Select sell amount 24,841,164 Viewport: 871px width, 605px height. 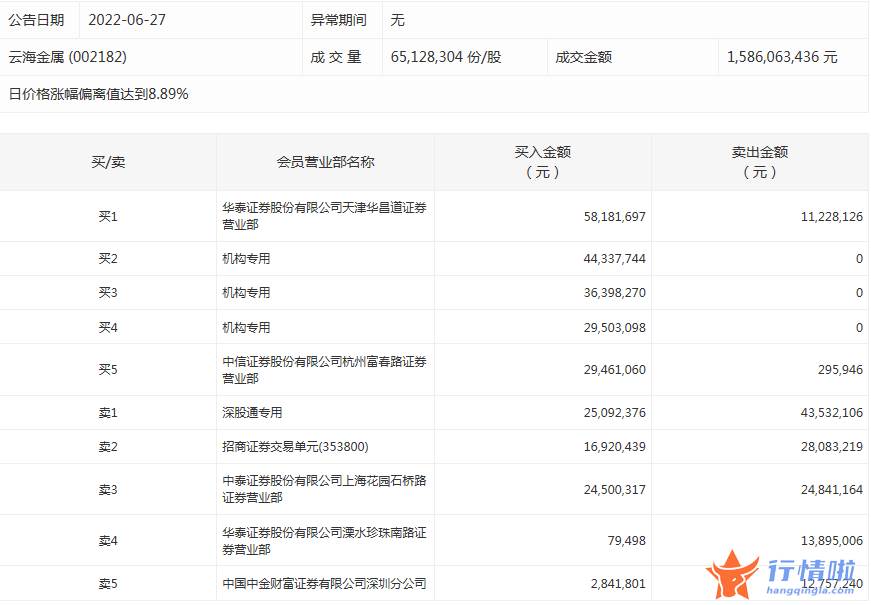pyautogui.click(x=832, y=489)
